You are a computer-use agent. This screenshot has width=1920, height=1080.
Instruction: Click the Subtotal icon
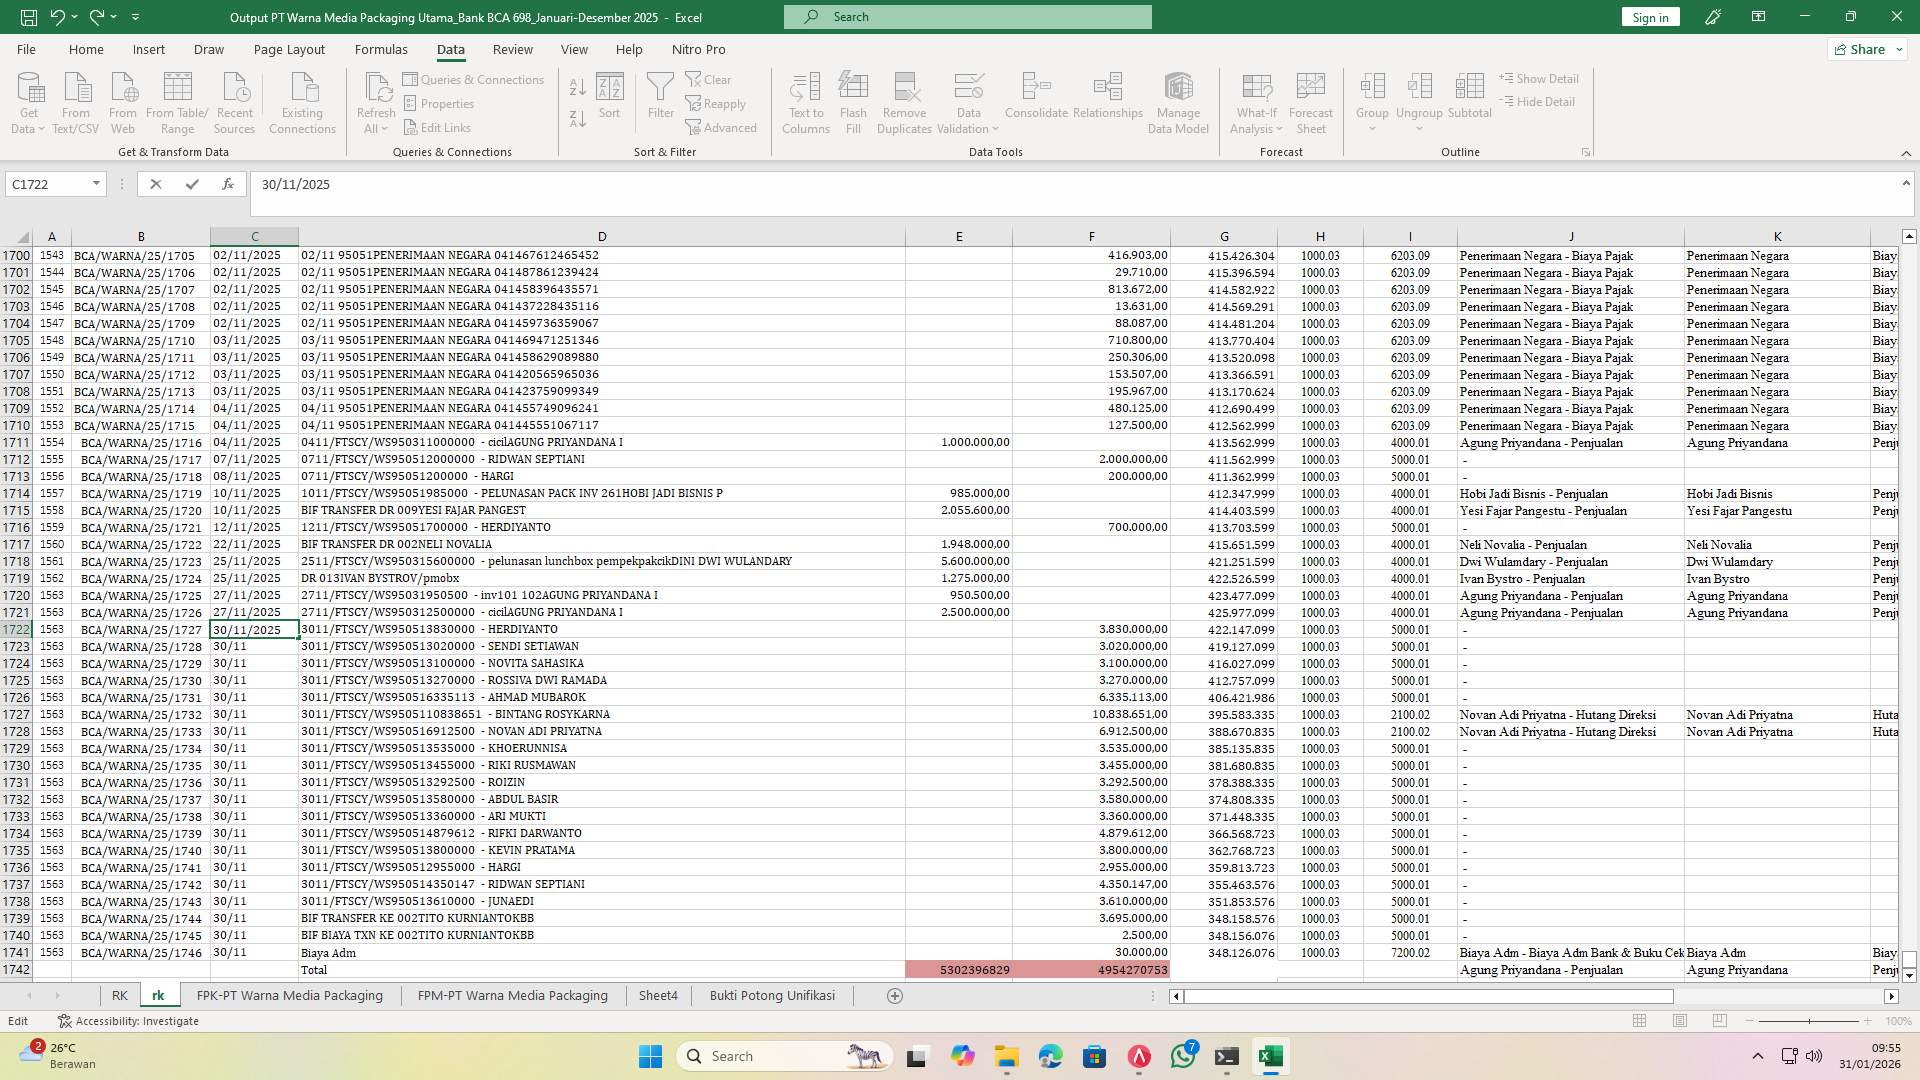(x=1469, y=100)
